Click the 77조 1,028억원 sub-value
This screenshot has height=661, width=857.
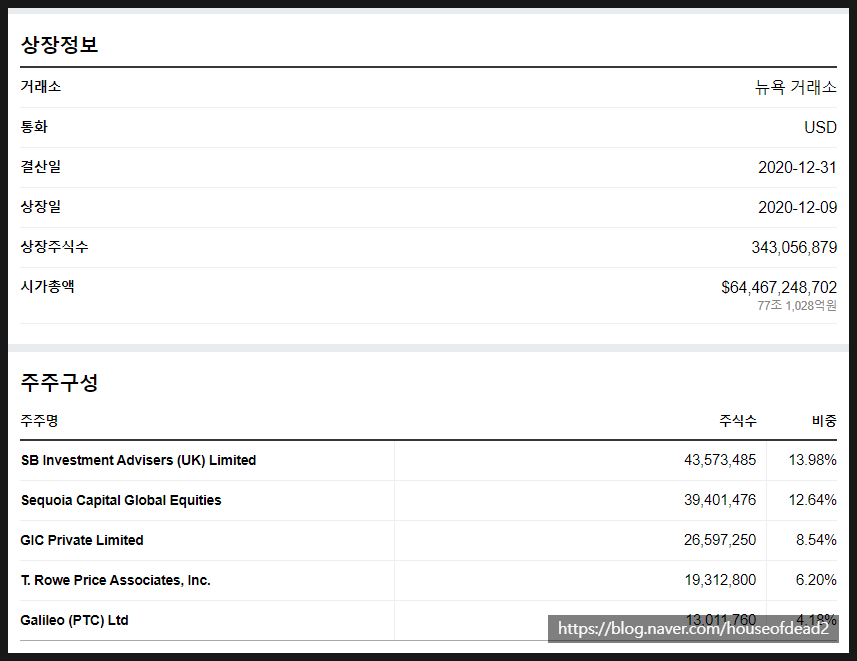point(797,305)
